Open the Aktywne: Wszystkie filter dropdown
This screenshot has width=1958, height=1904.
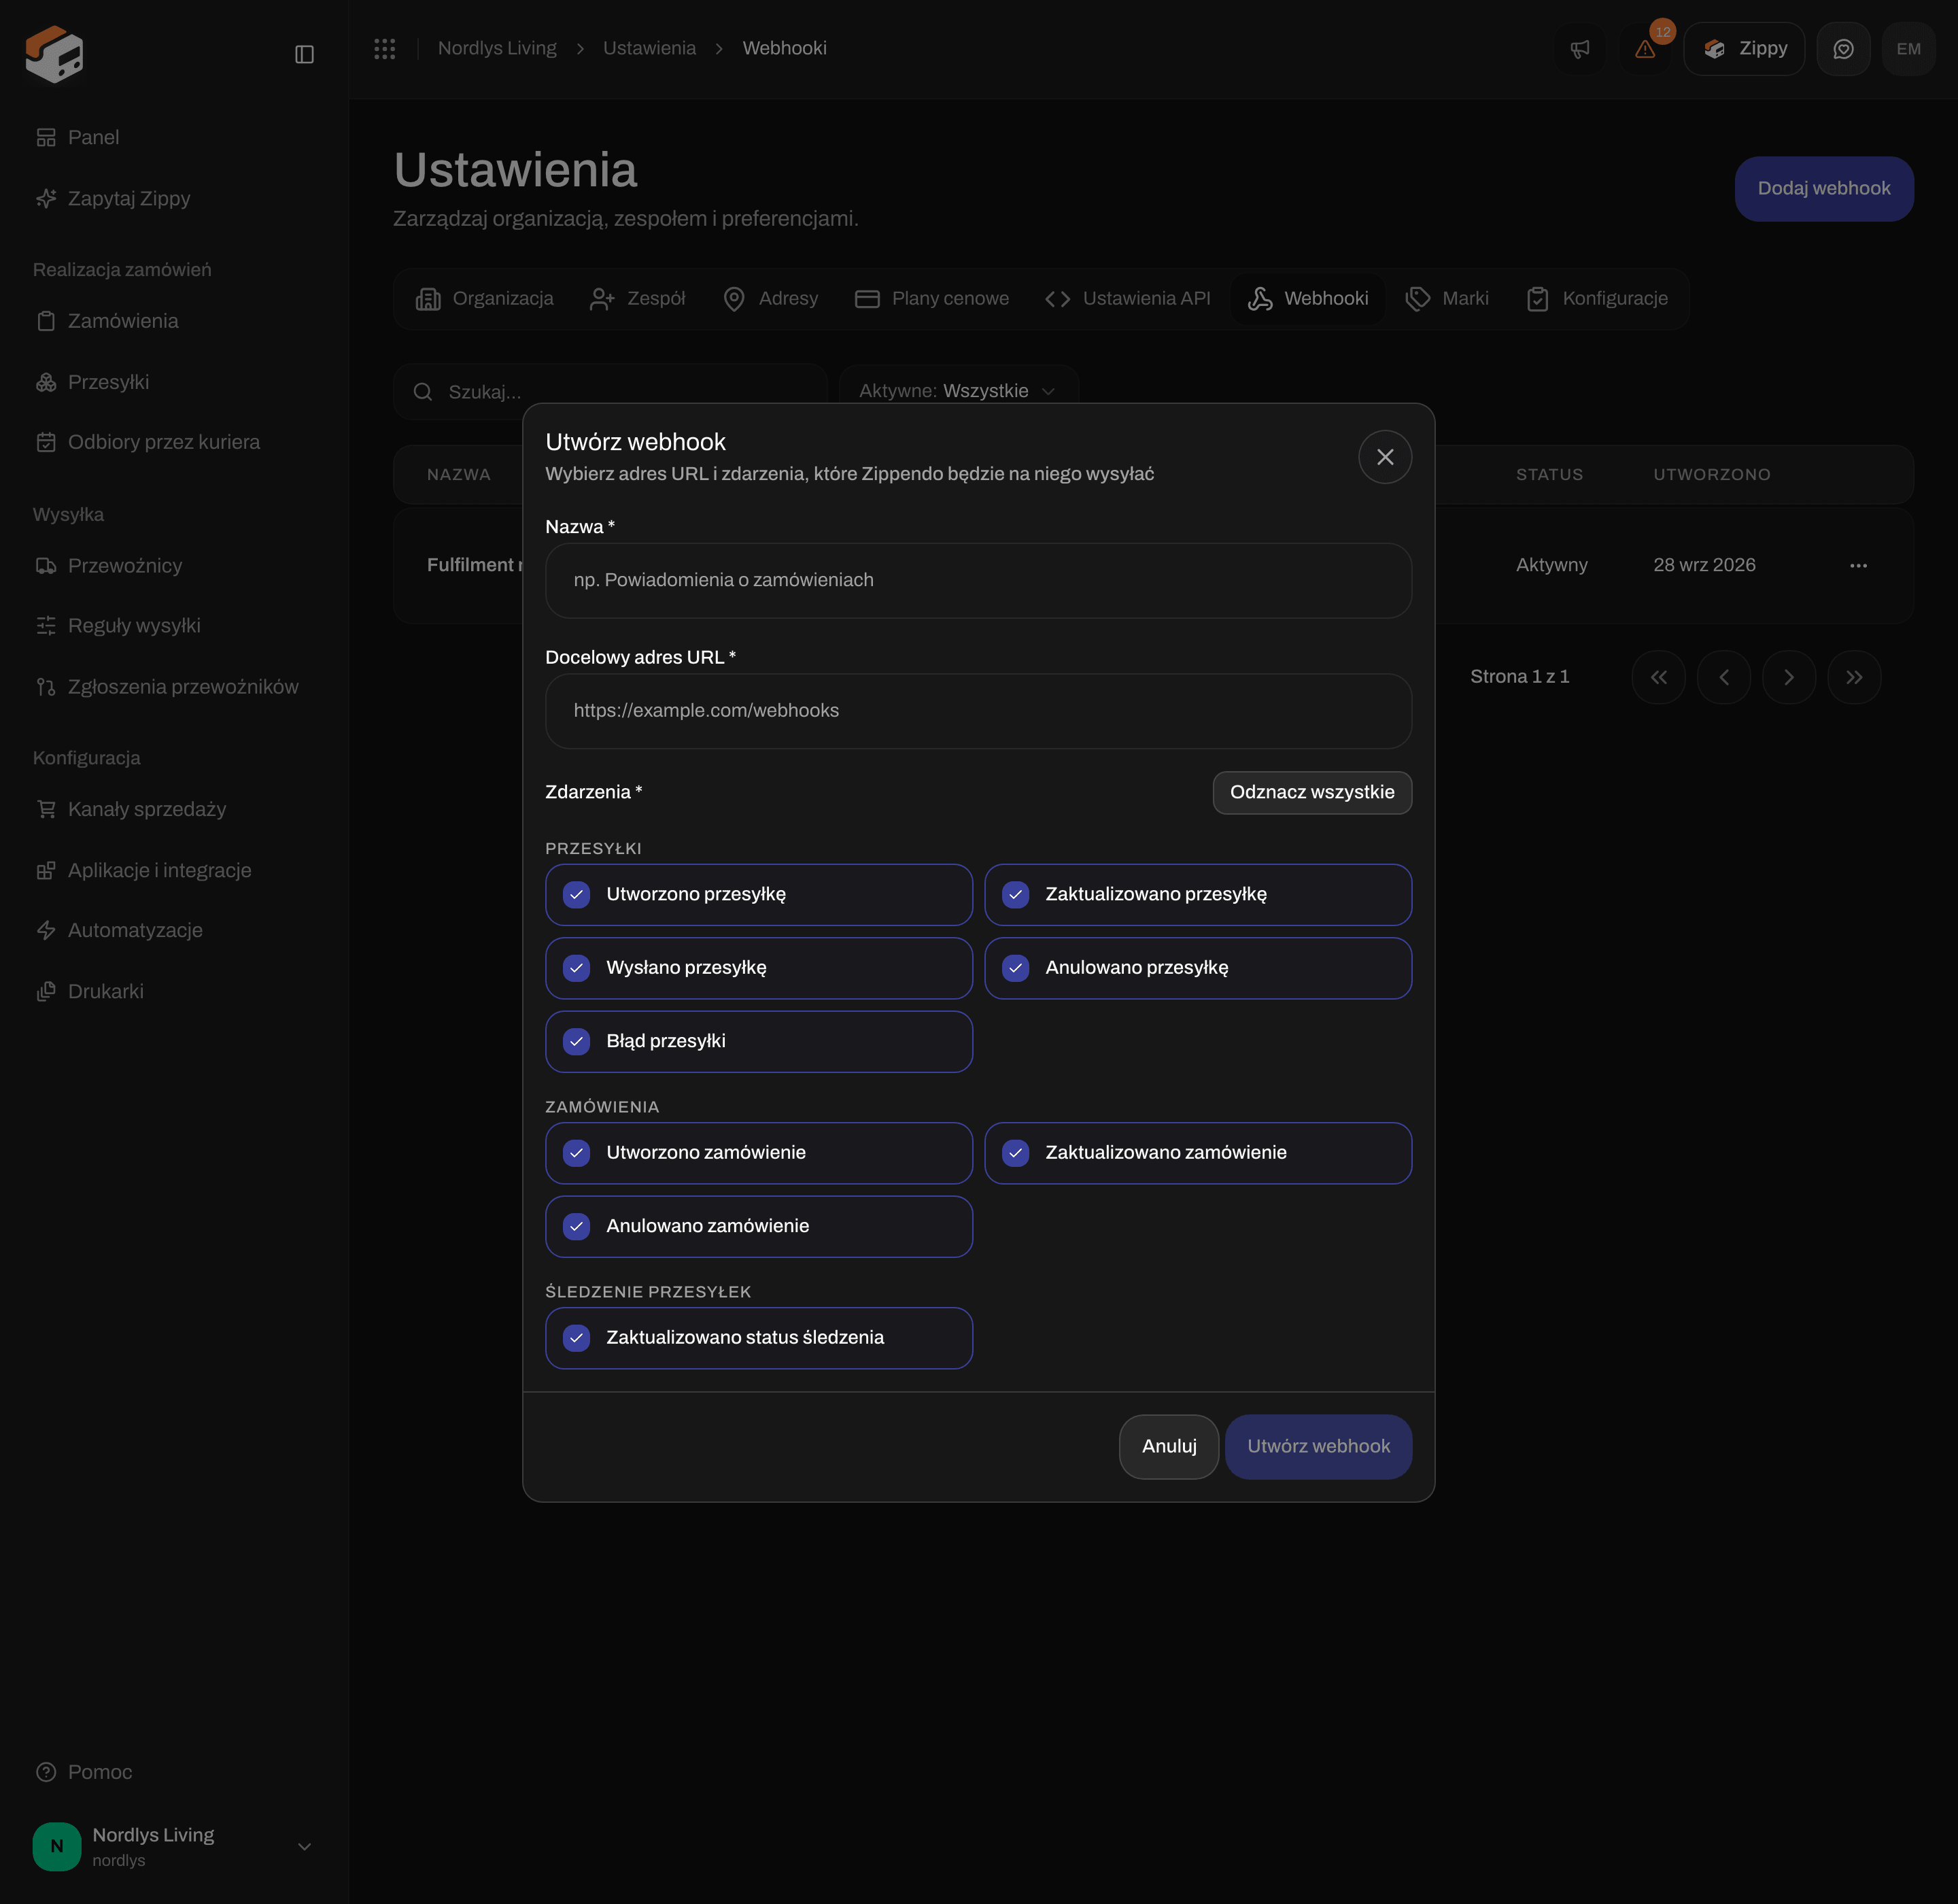coord(958,390)
